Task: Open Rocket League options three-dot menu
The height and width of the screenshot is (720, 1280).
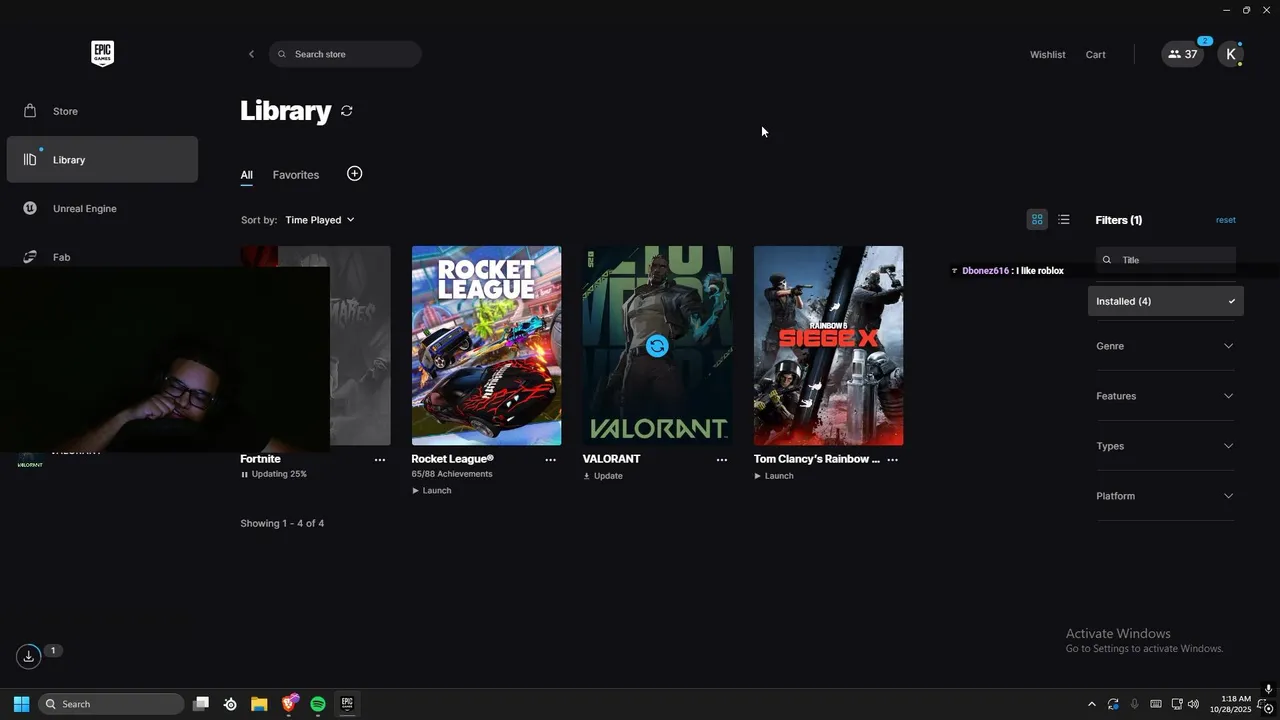Action: [x=550, y=460]
